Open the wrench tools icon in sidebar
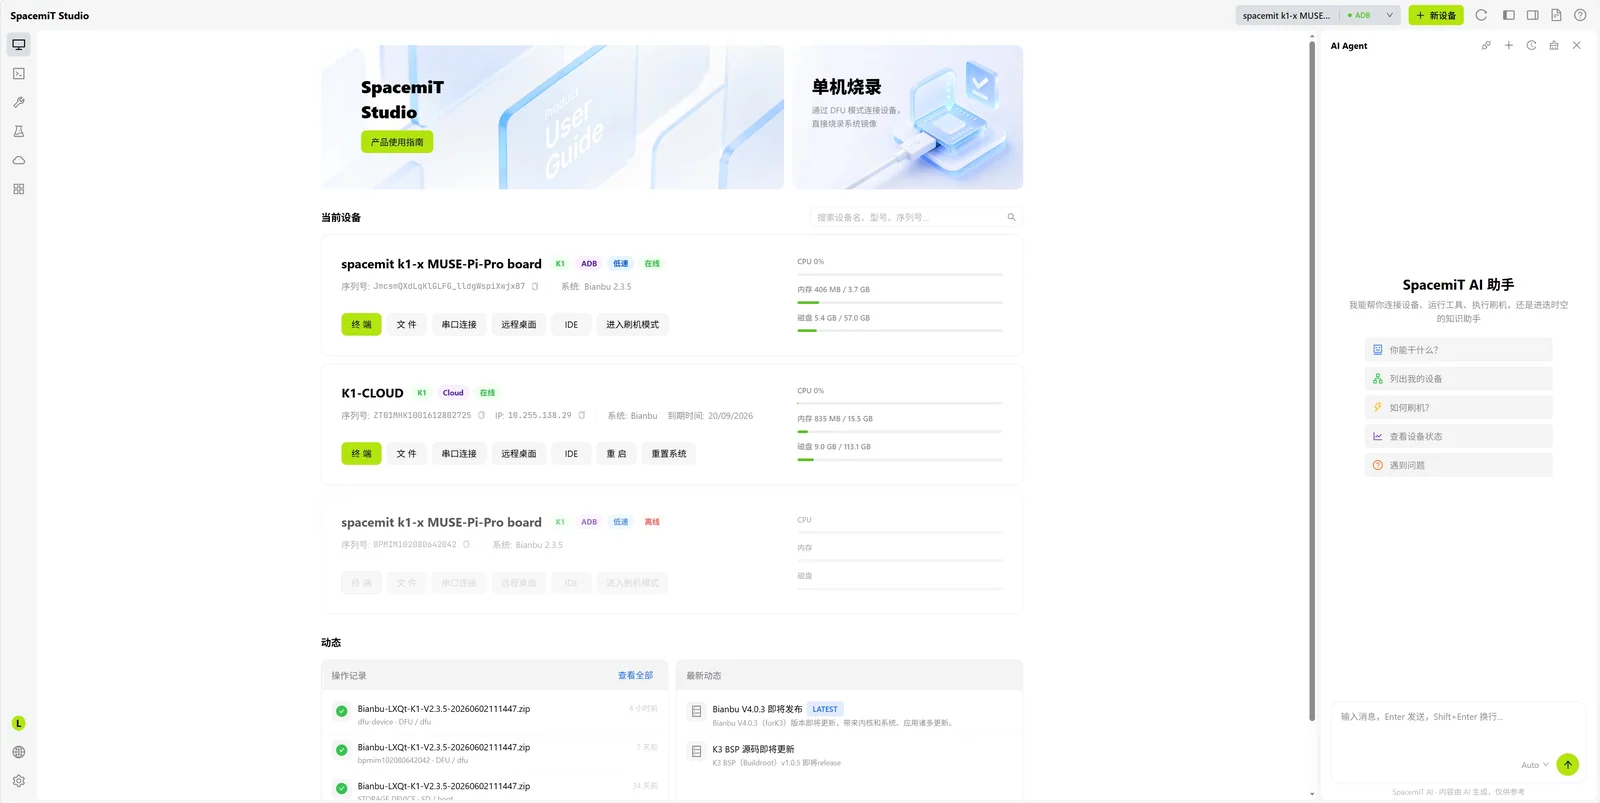Image resolution: width=1600 pixels, height=803 pixels. (x=18, y=102)
